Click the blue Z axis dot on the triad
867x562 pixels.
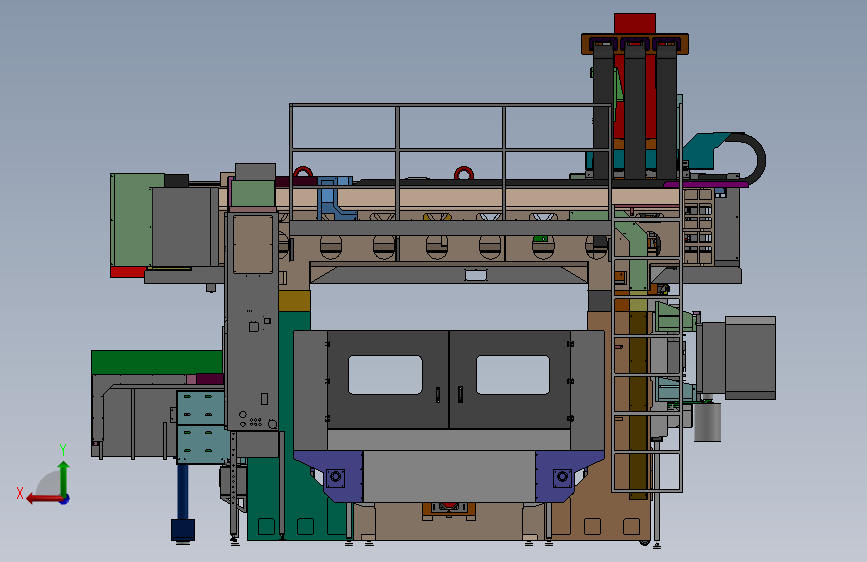coord(65,499)
